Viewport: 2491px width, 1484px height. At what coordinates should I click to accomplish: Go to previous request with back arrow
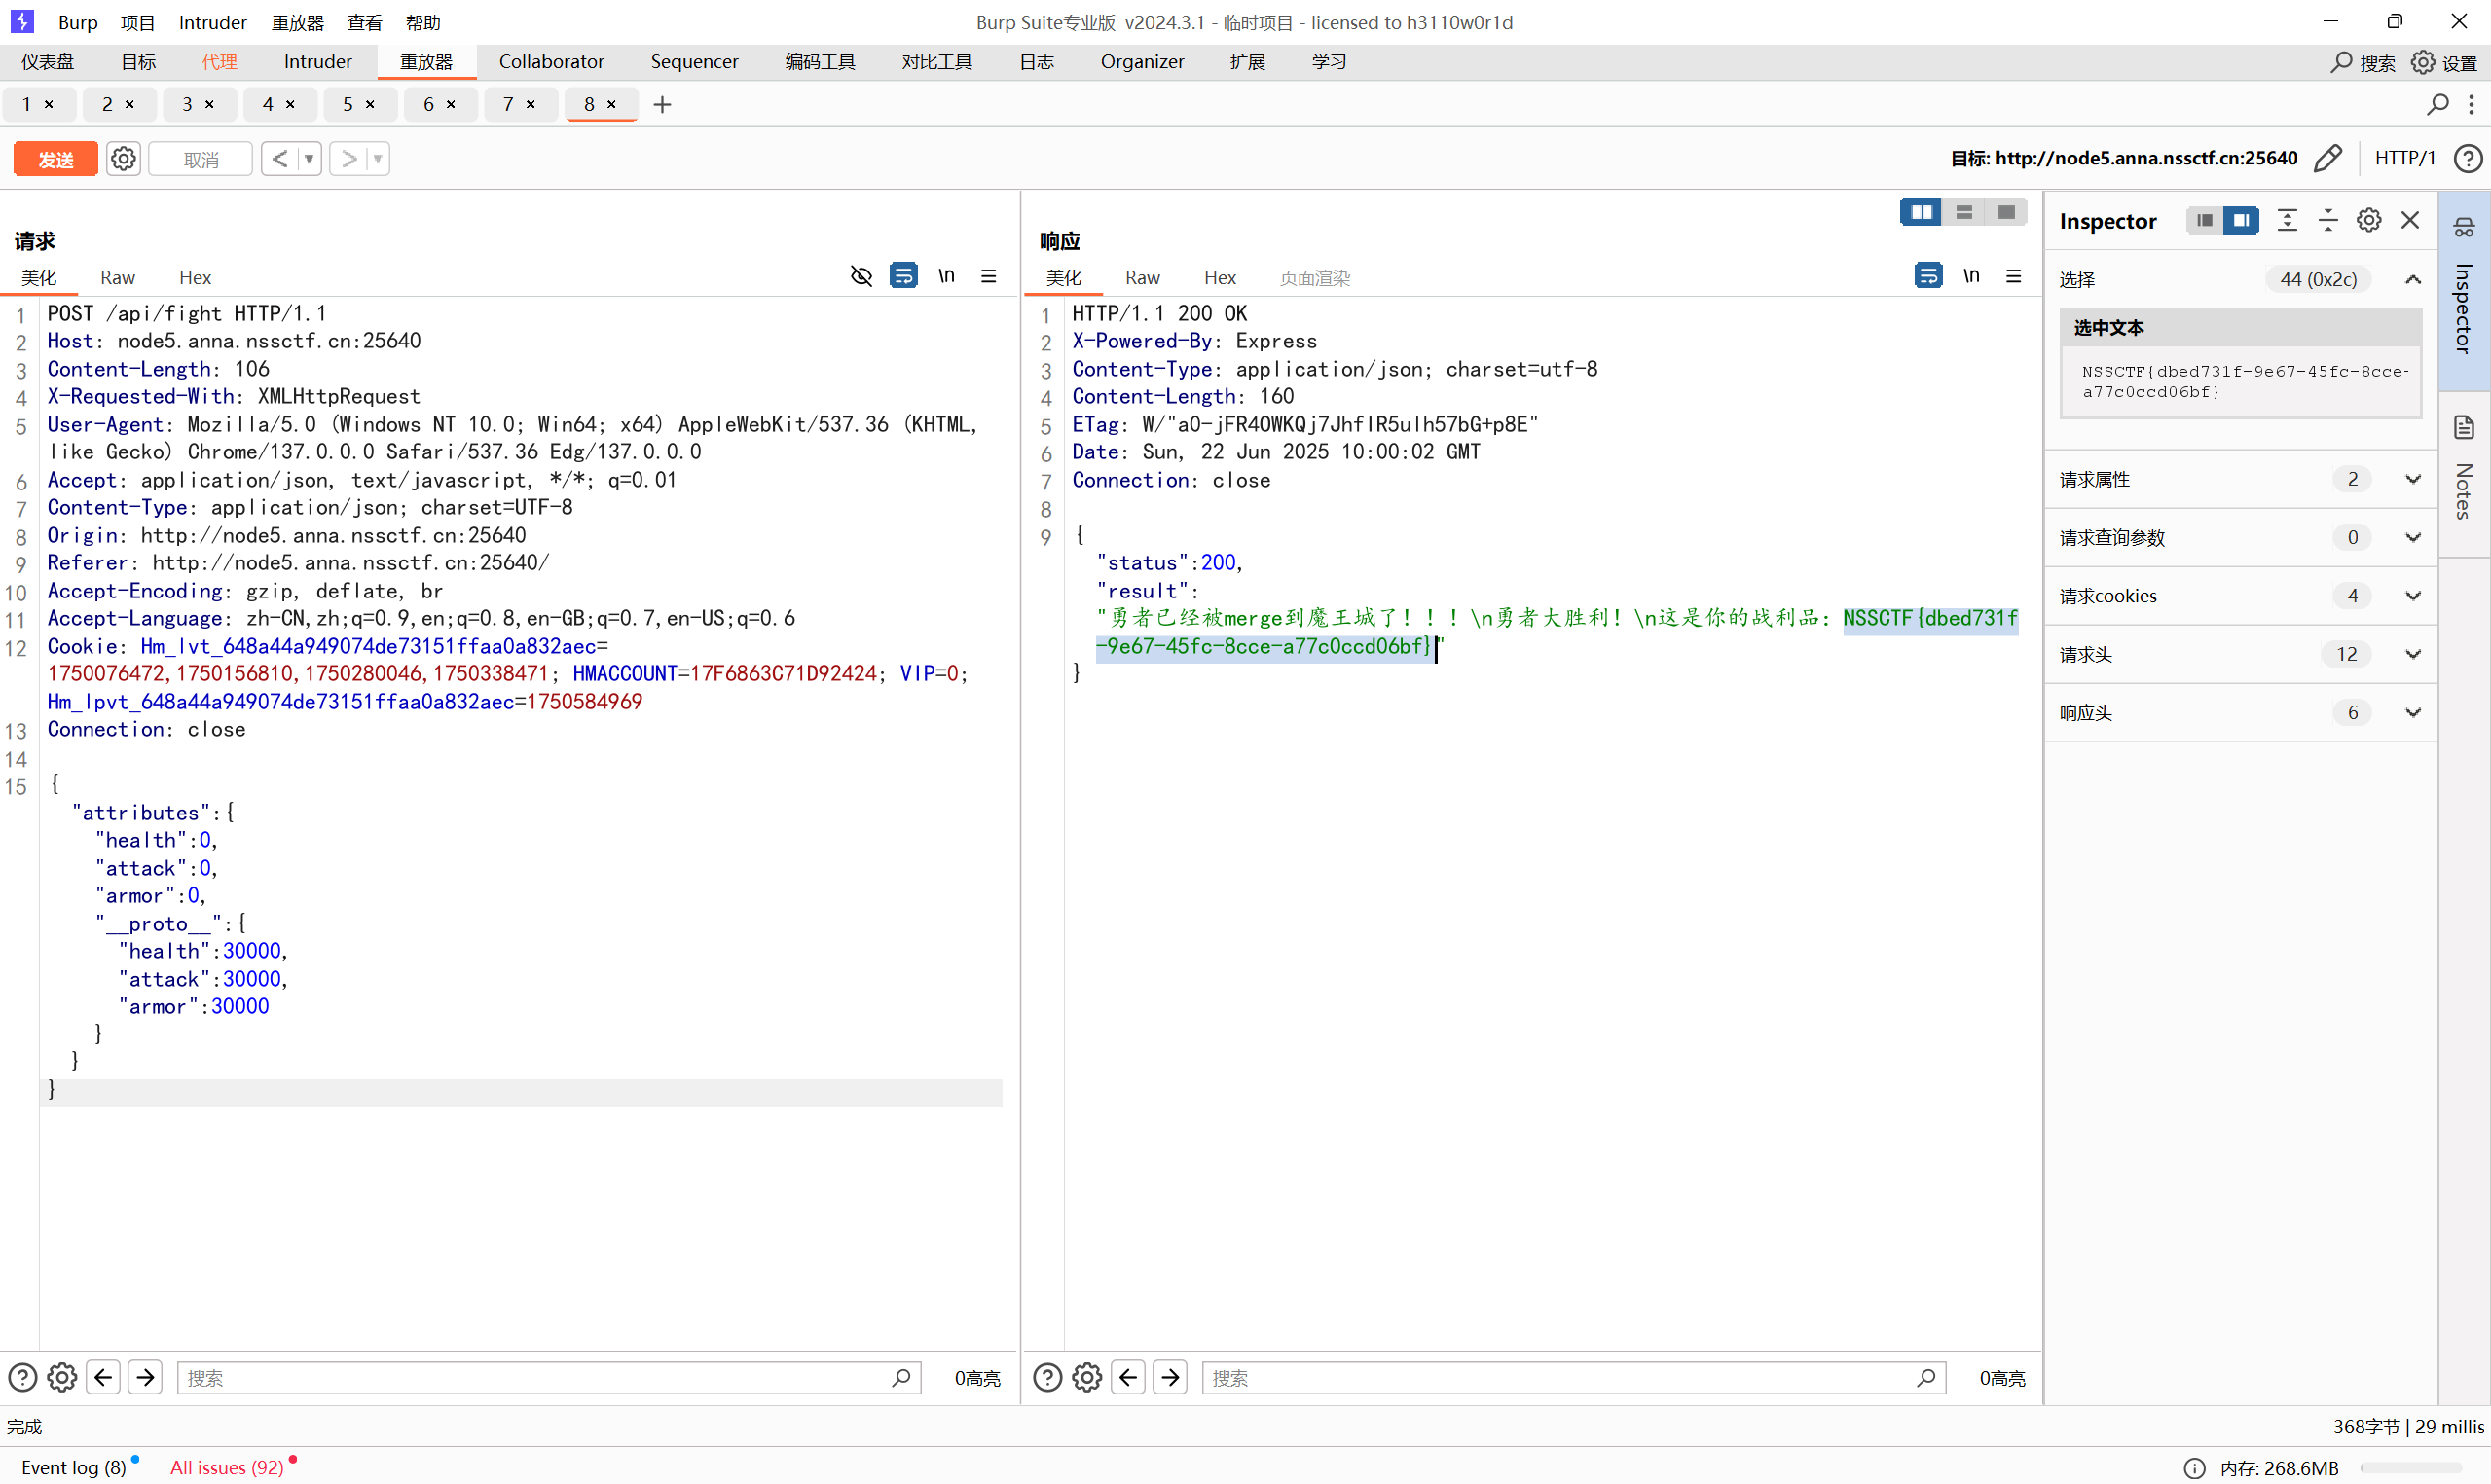pos(280,159)
